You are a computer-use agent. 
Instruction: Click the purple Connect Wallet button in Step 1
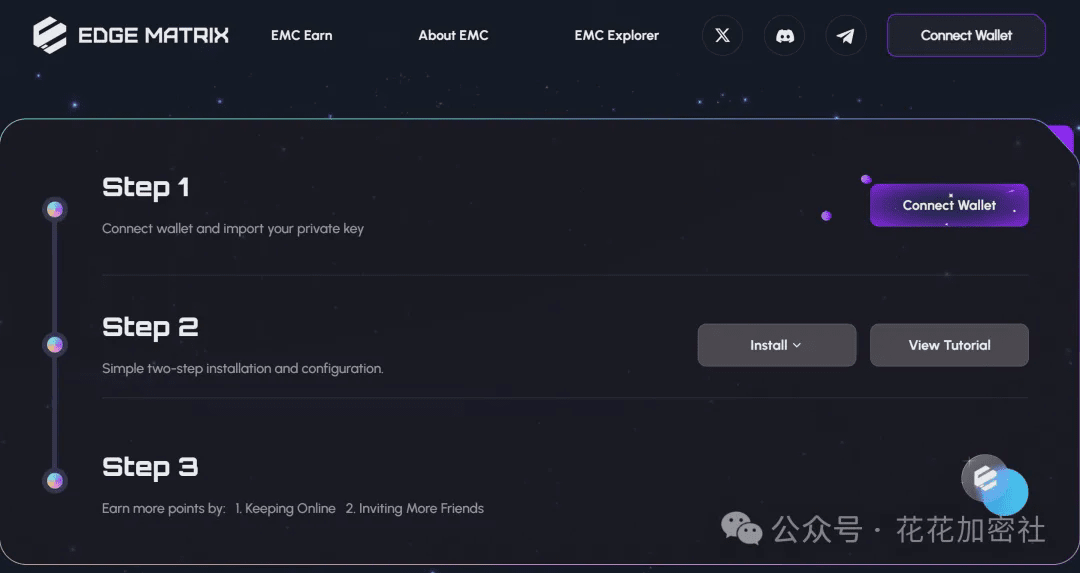(x=949, y=205)
